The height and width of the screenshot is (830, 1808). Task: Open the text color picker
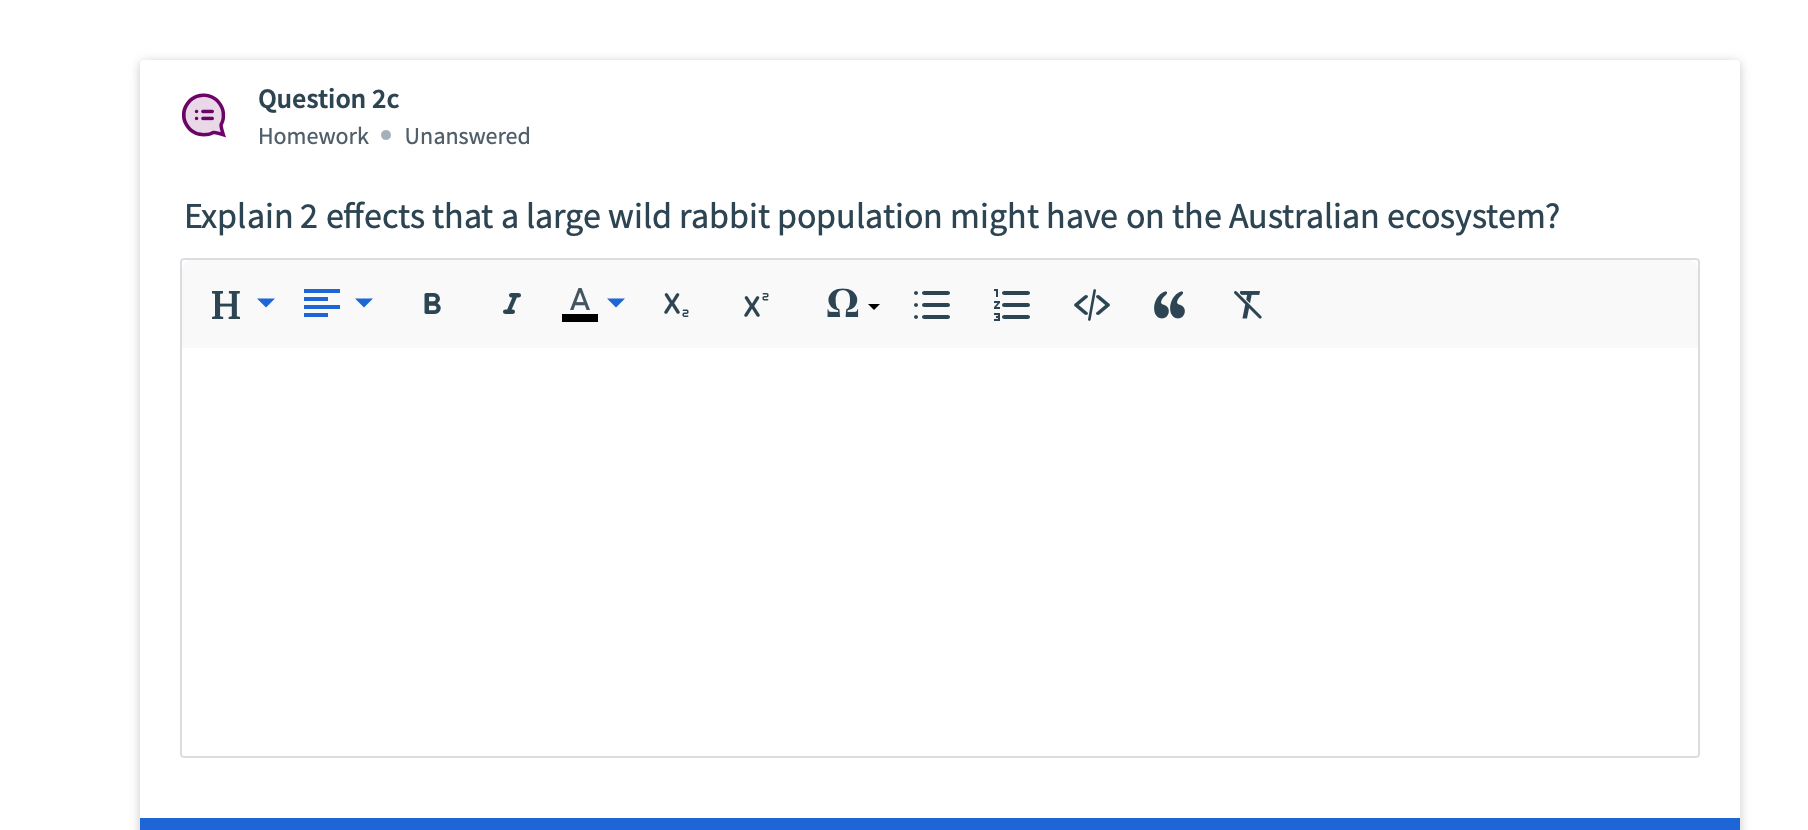point(593,304)
